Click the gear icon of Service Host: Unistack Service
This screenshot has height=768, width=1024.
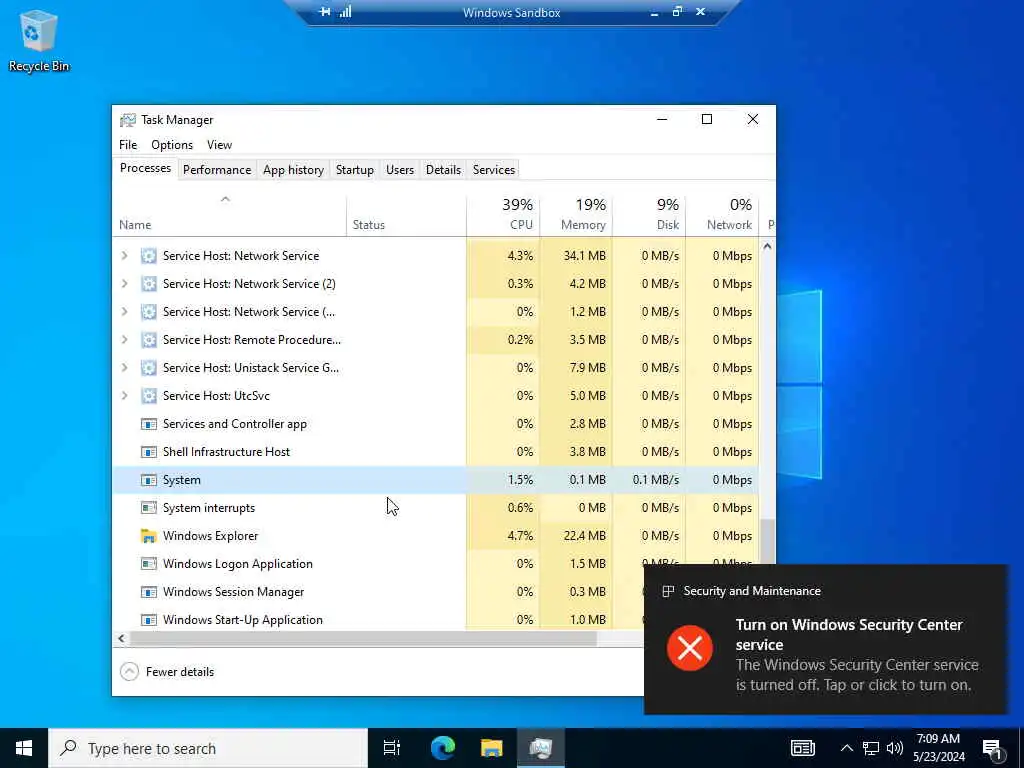coord(149,368)
